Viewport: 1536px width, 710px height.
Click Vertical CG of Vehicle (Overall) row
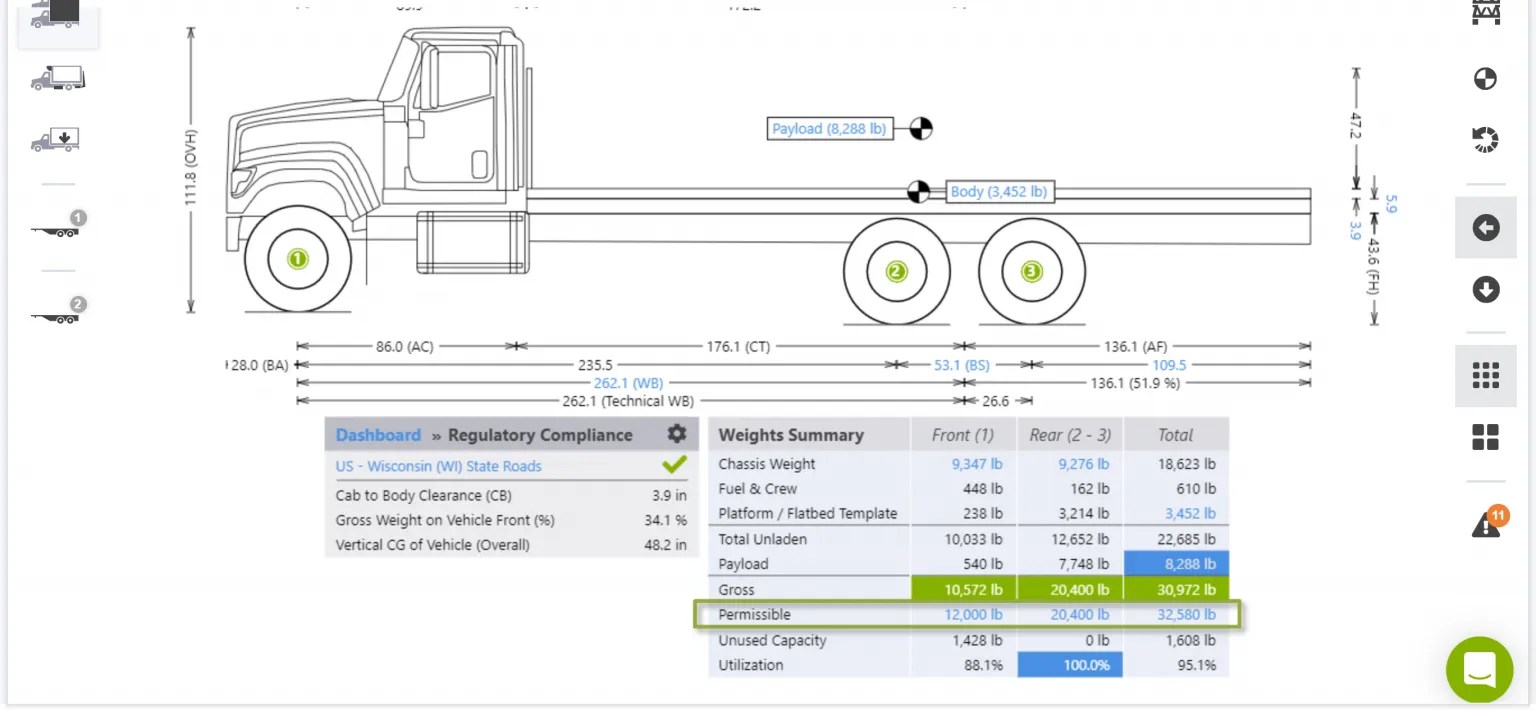click(x=511, y=545)
